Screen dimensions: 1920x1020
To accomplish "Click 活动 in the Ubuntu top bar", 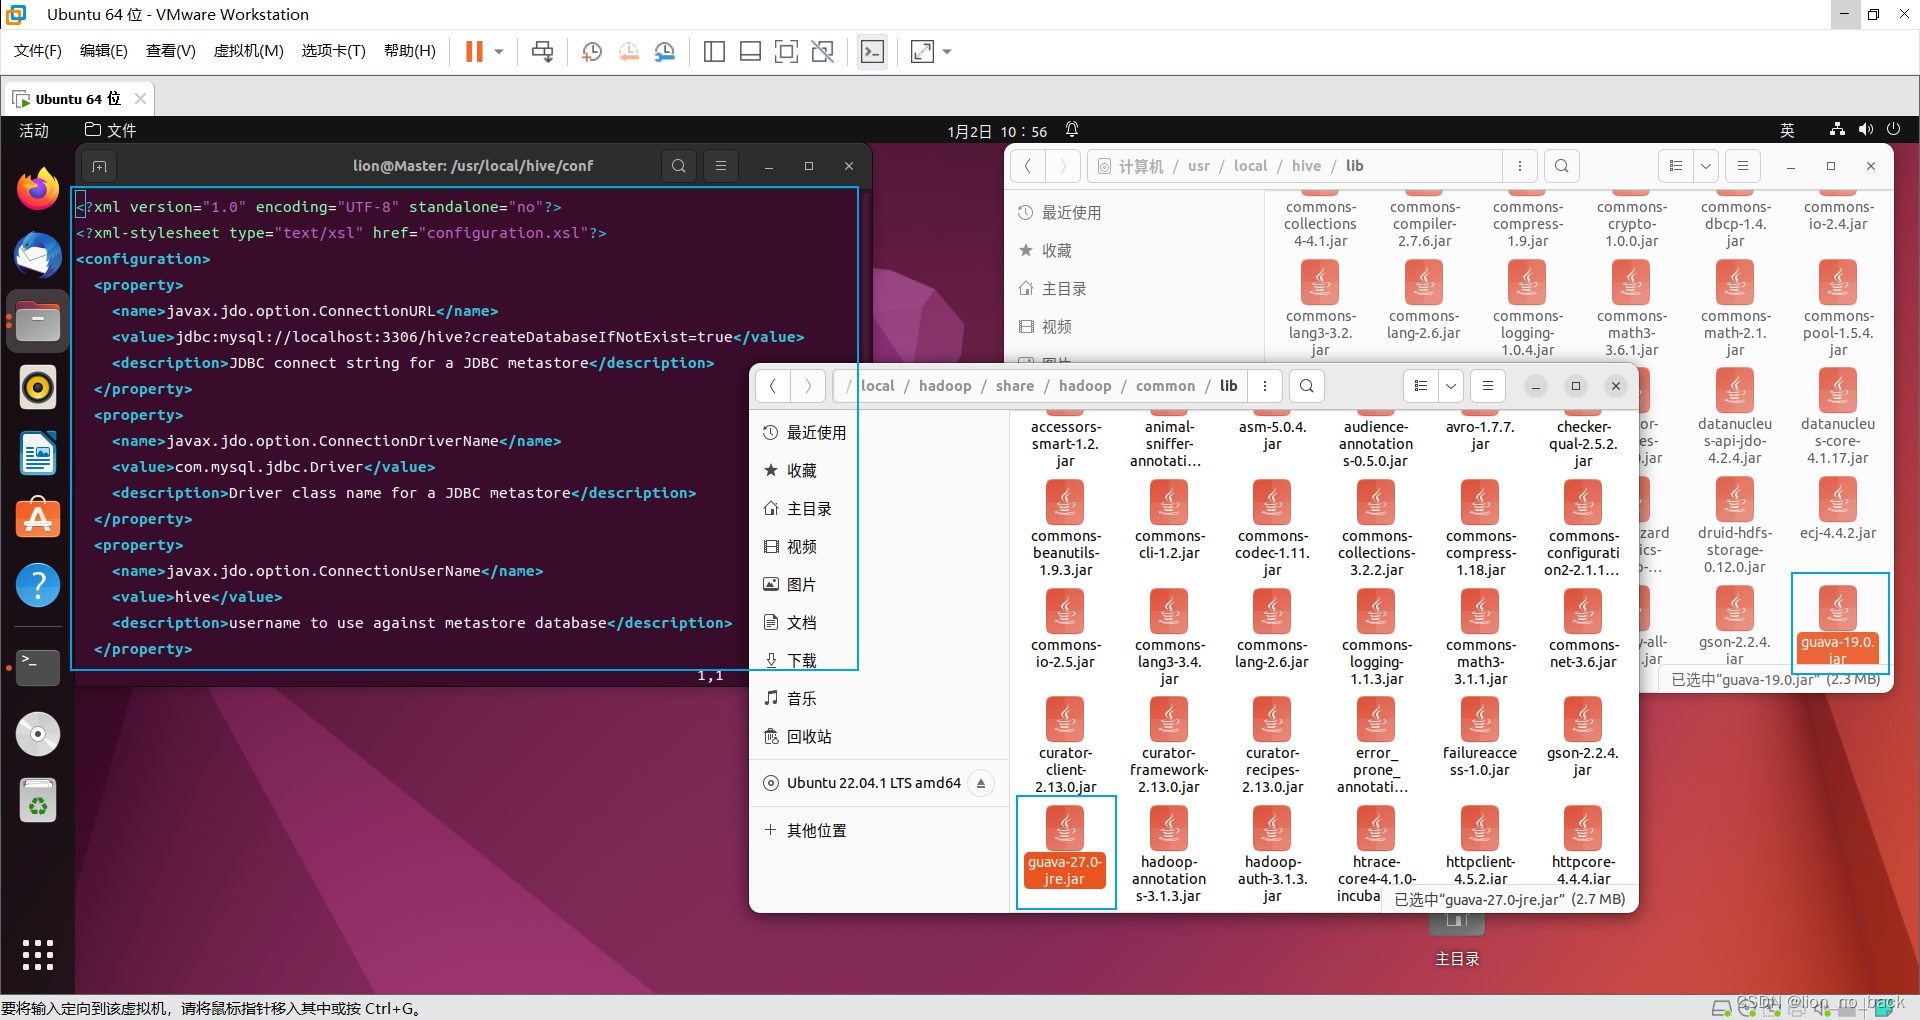I will point(34,131).
